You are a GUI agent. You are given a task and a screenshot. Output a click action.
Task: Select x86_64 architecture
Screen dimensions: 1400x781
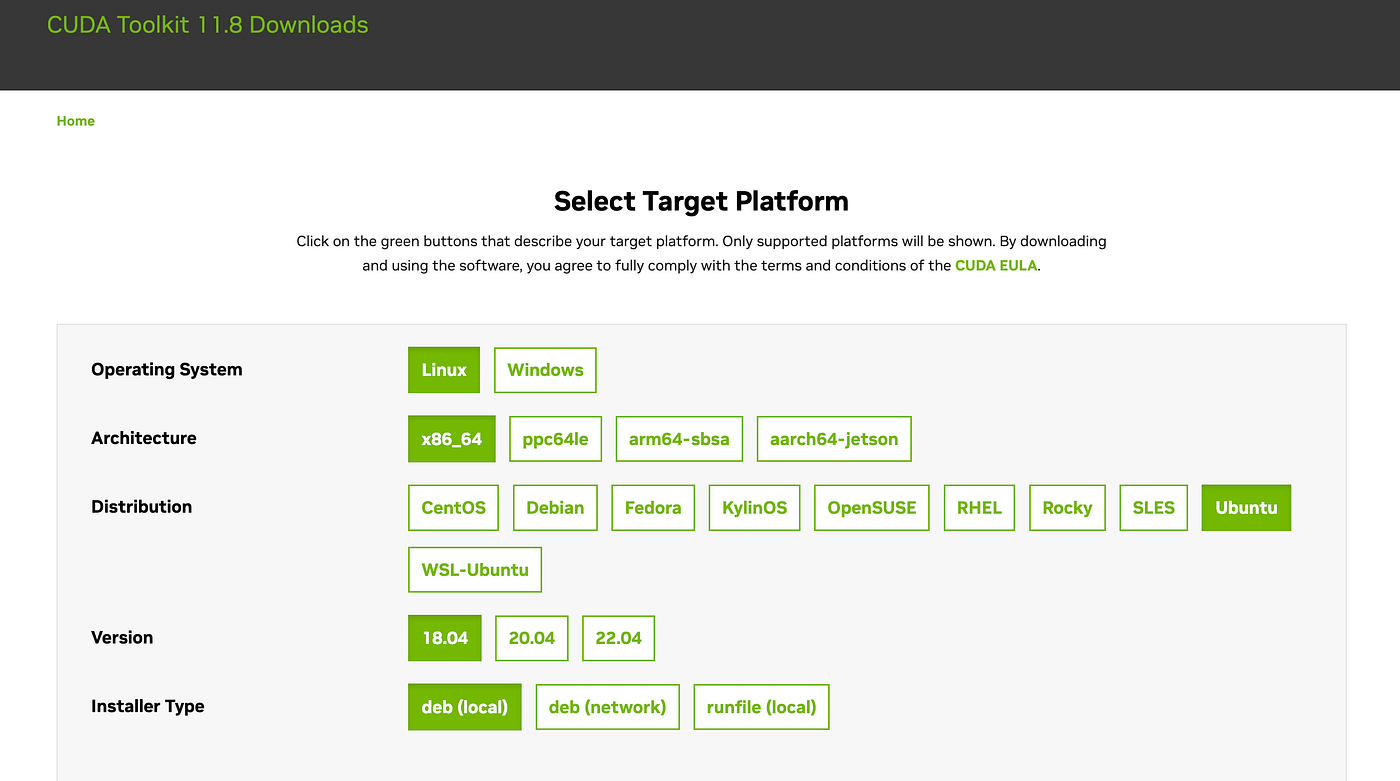pos(452,439)
